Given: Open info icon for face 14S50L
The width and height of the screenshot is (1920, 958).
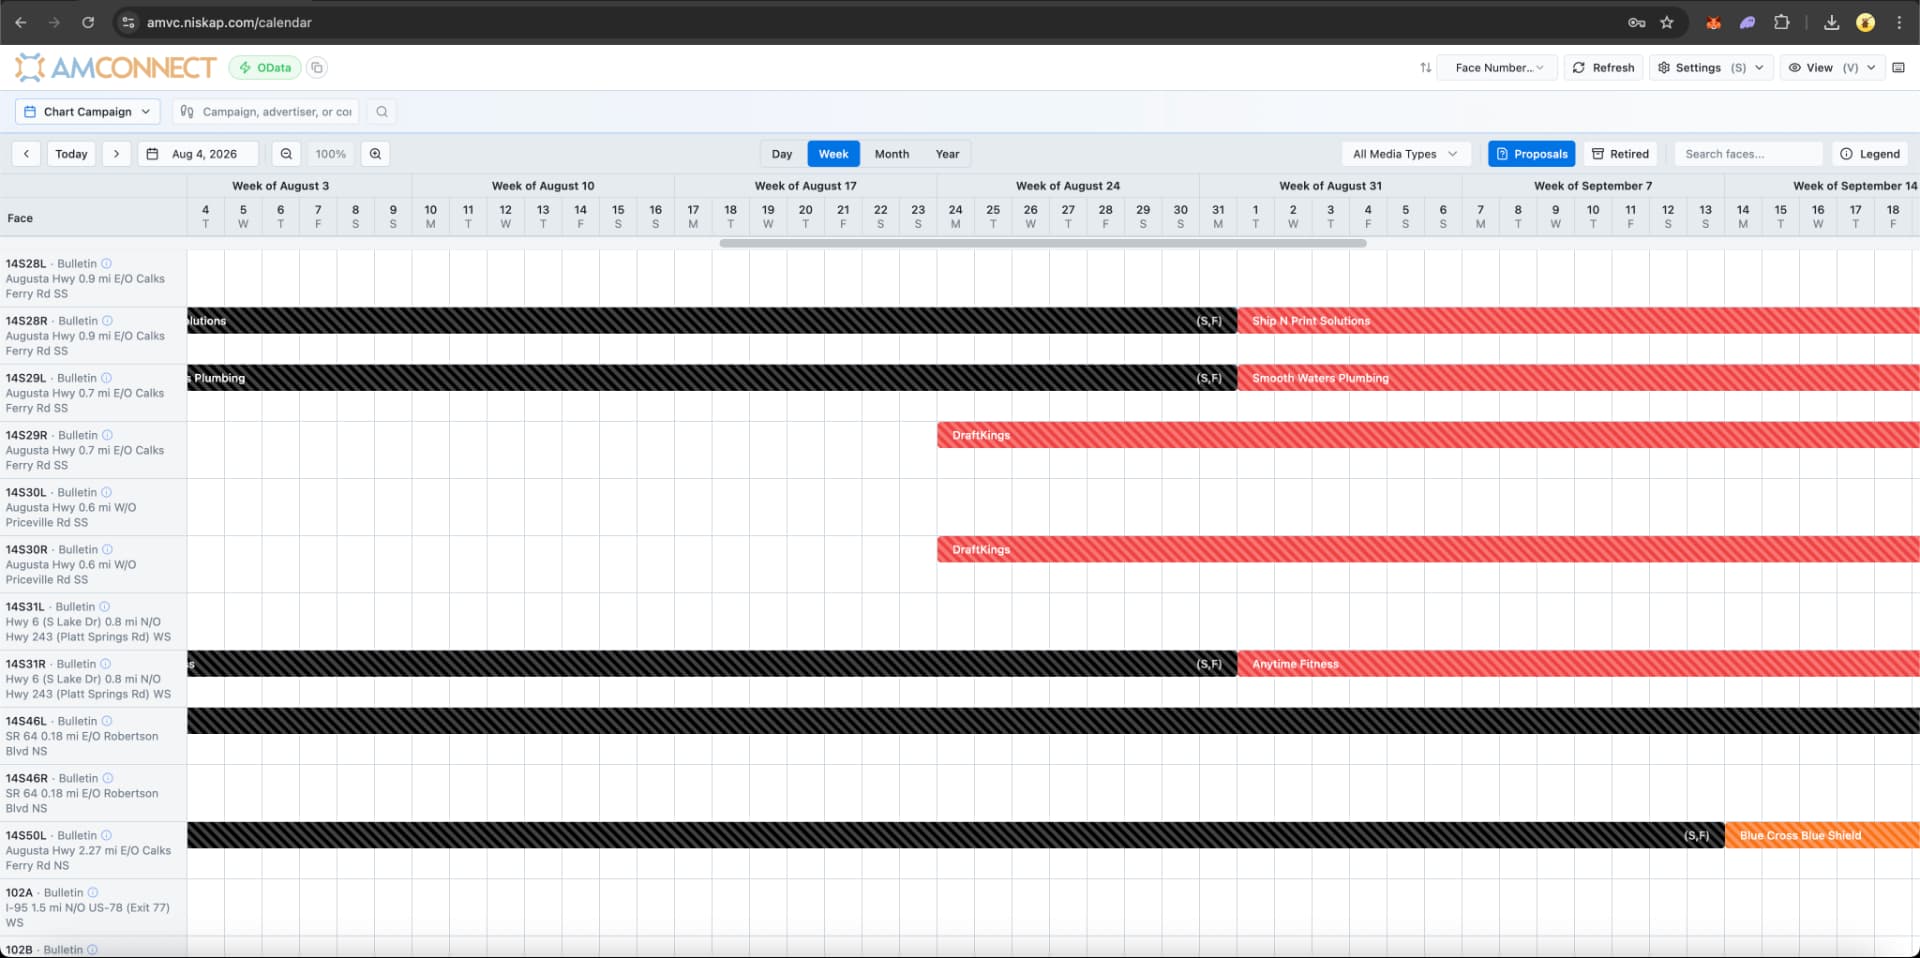Looking at the screenshot, I should coord(106,836).
